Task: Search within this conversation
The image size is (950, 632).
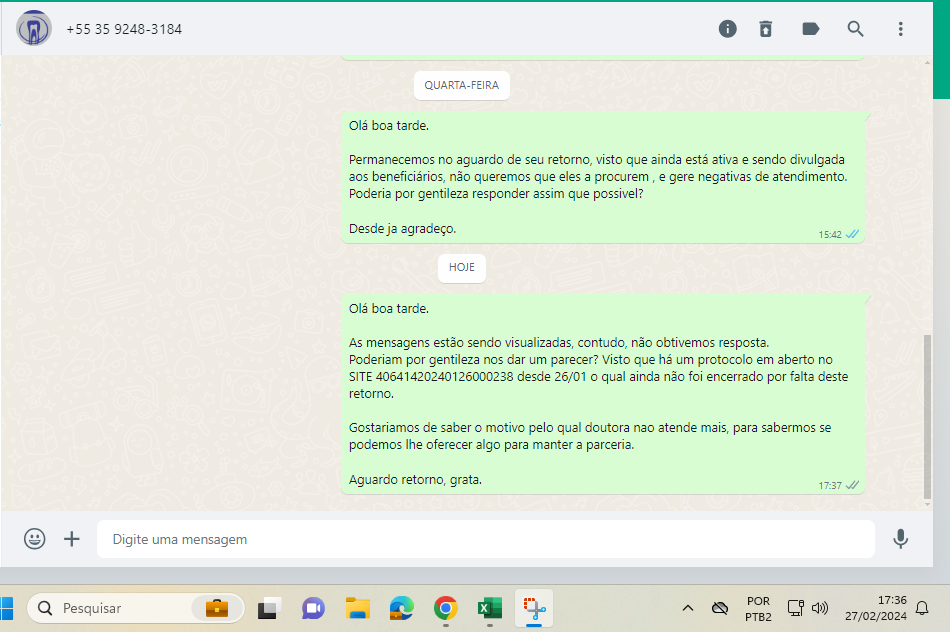Action: (x=855, y=28)
